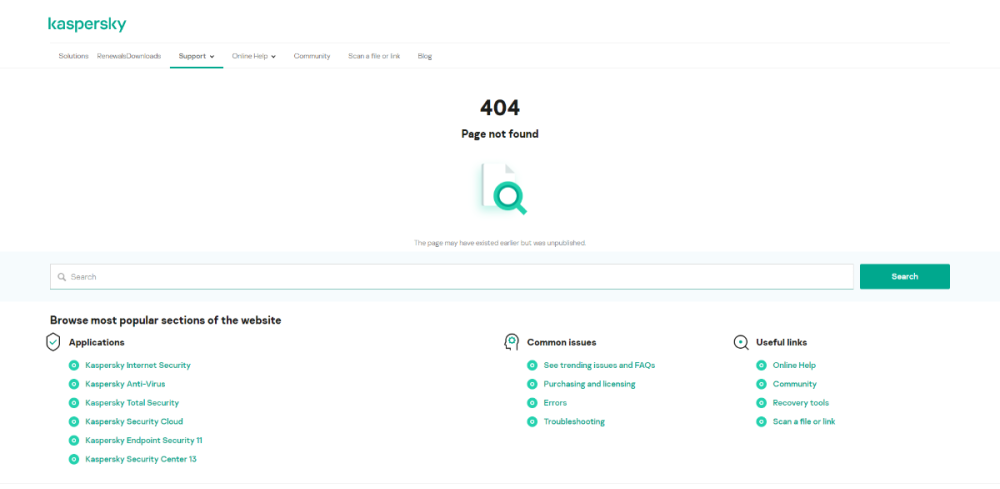Open the Errors link

tap(555, 403)
